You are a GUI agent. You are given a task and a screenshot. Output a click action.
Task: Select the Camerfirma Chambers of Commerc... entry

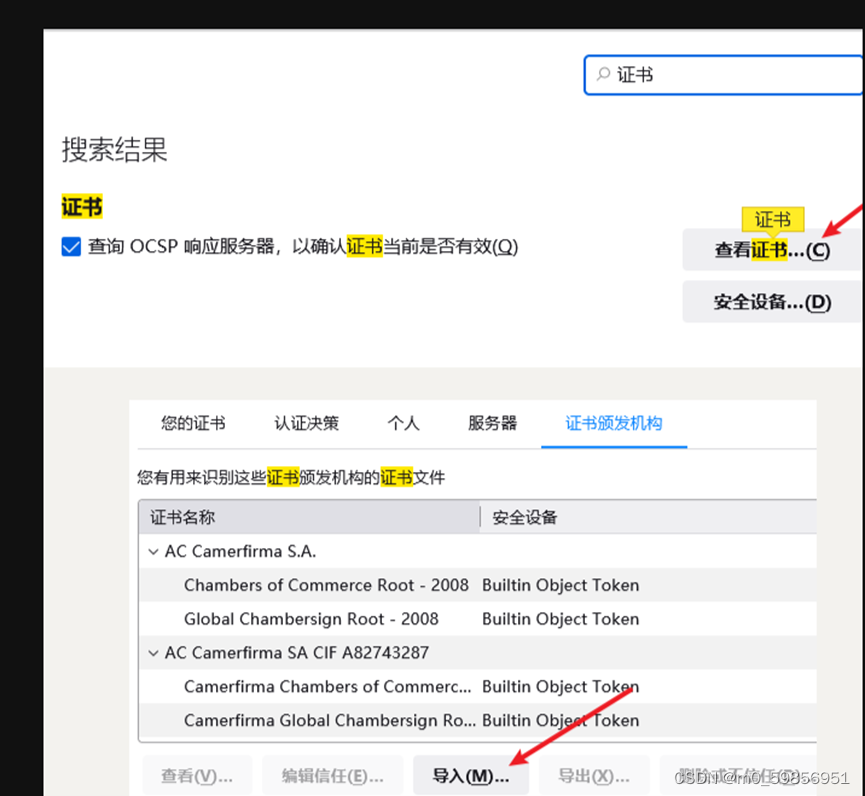[x=327, y=686]
